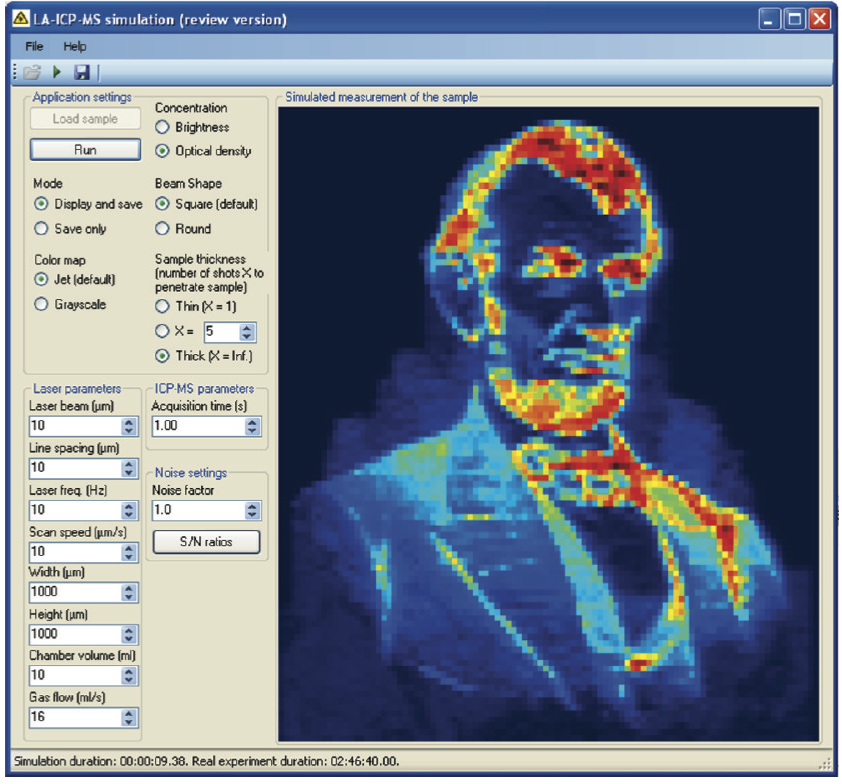
Task: Pick Grayscale color map
Action: tap(41, 304)
